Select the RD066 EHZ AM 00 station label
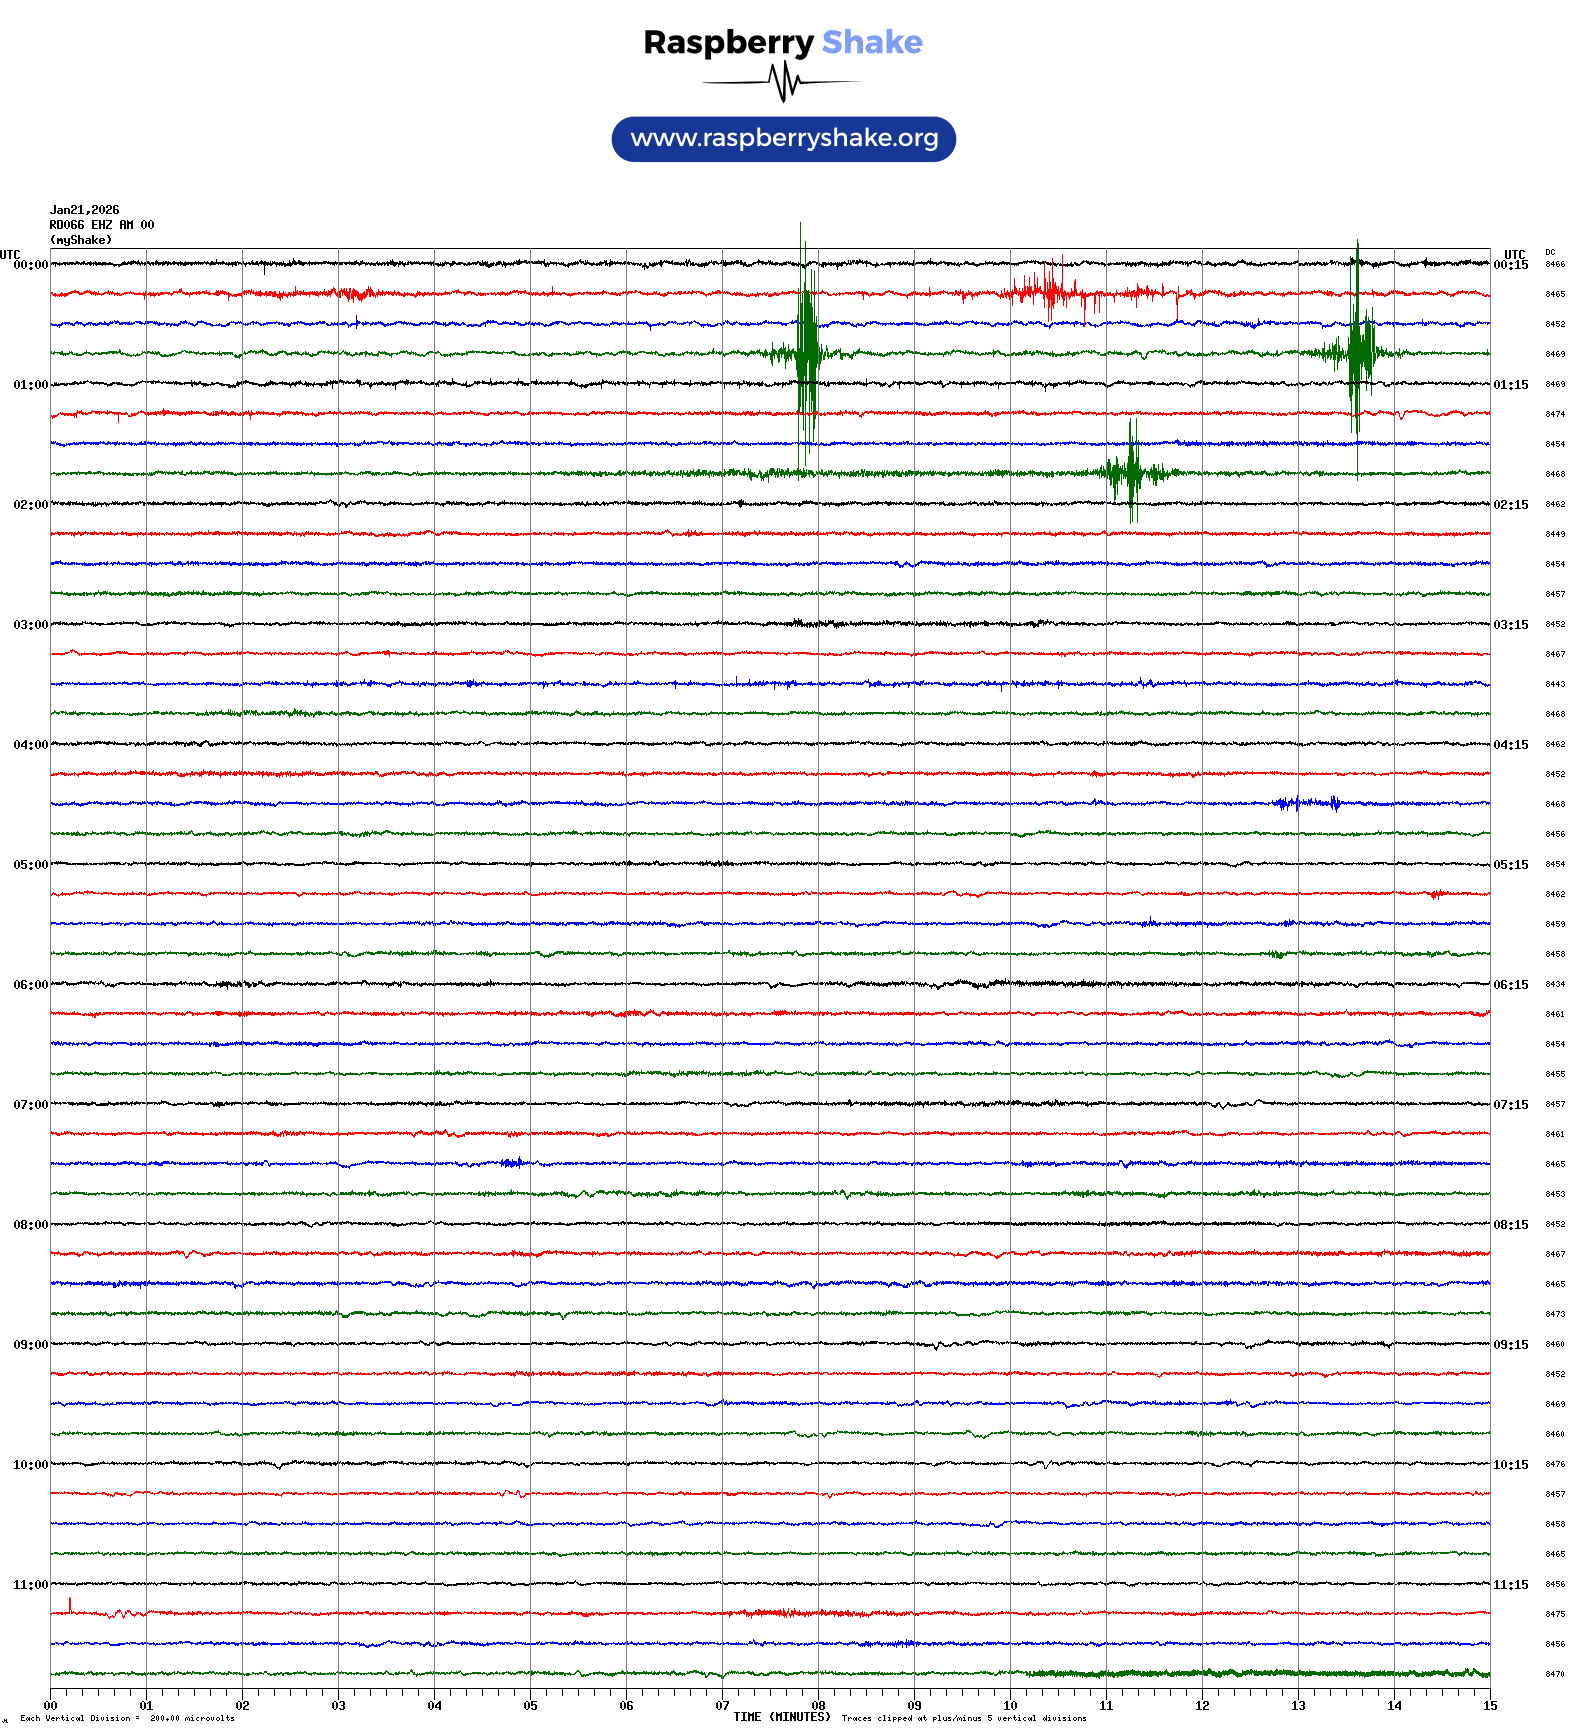This screenshot has height=1732, width=1570. (x=101, y=225)
